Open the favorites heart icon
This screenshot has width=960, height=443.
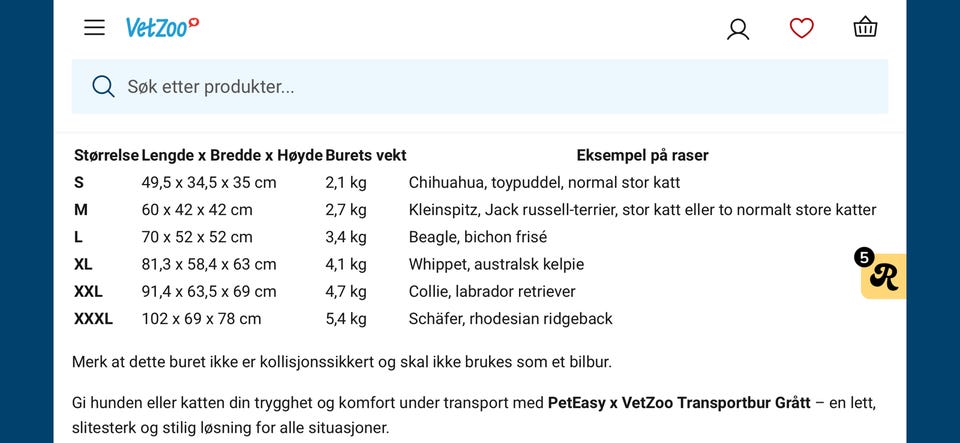[801, 28]
